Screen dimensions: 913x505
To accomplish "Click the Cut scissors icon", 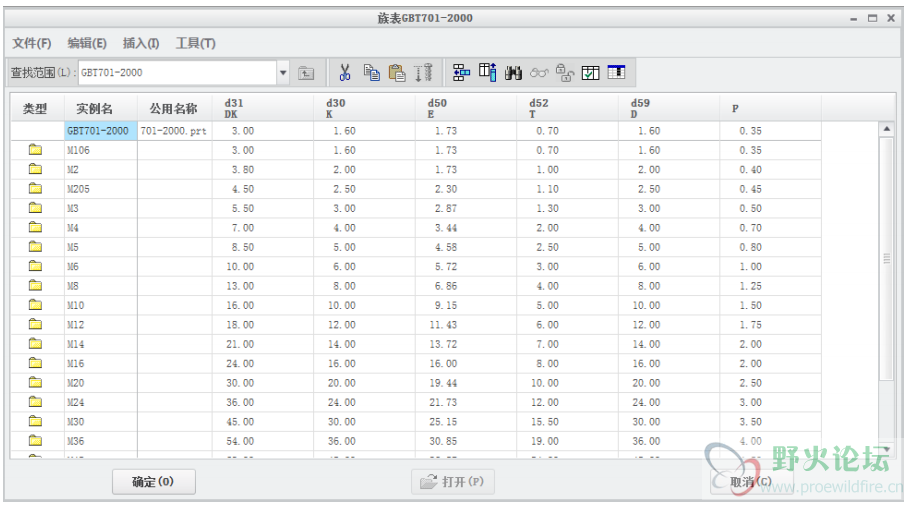I will coord(345,72).
